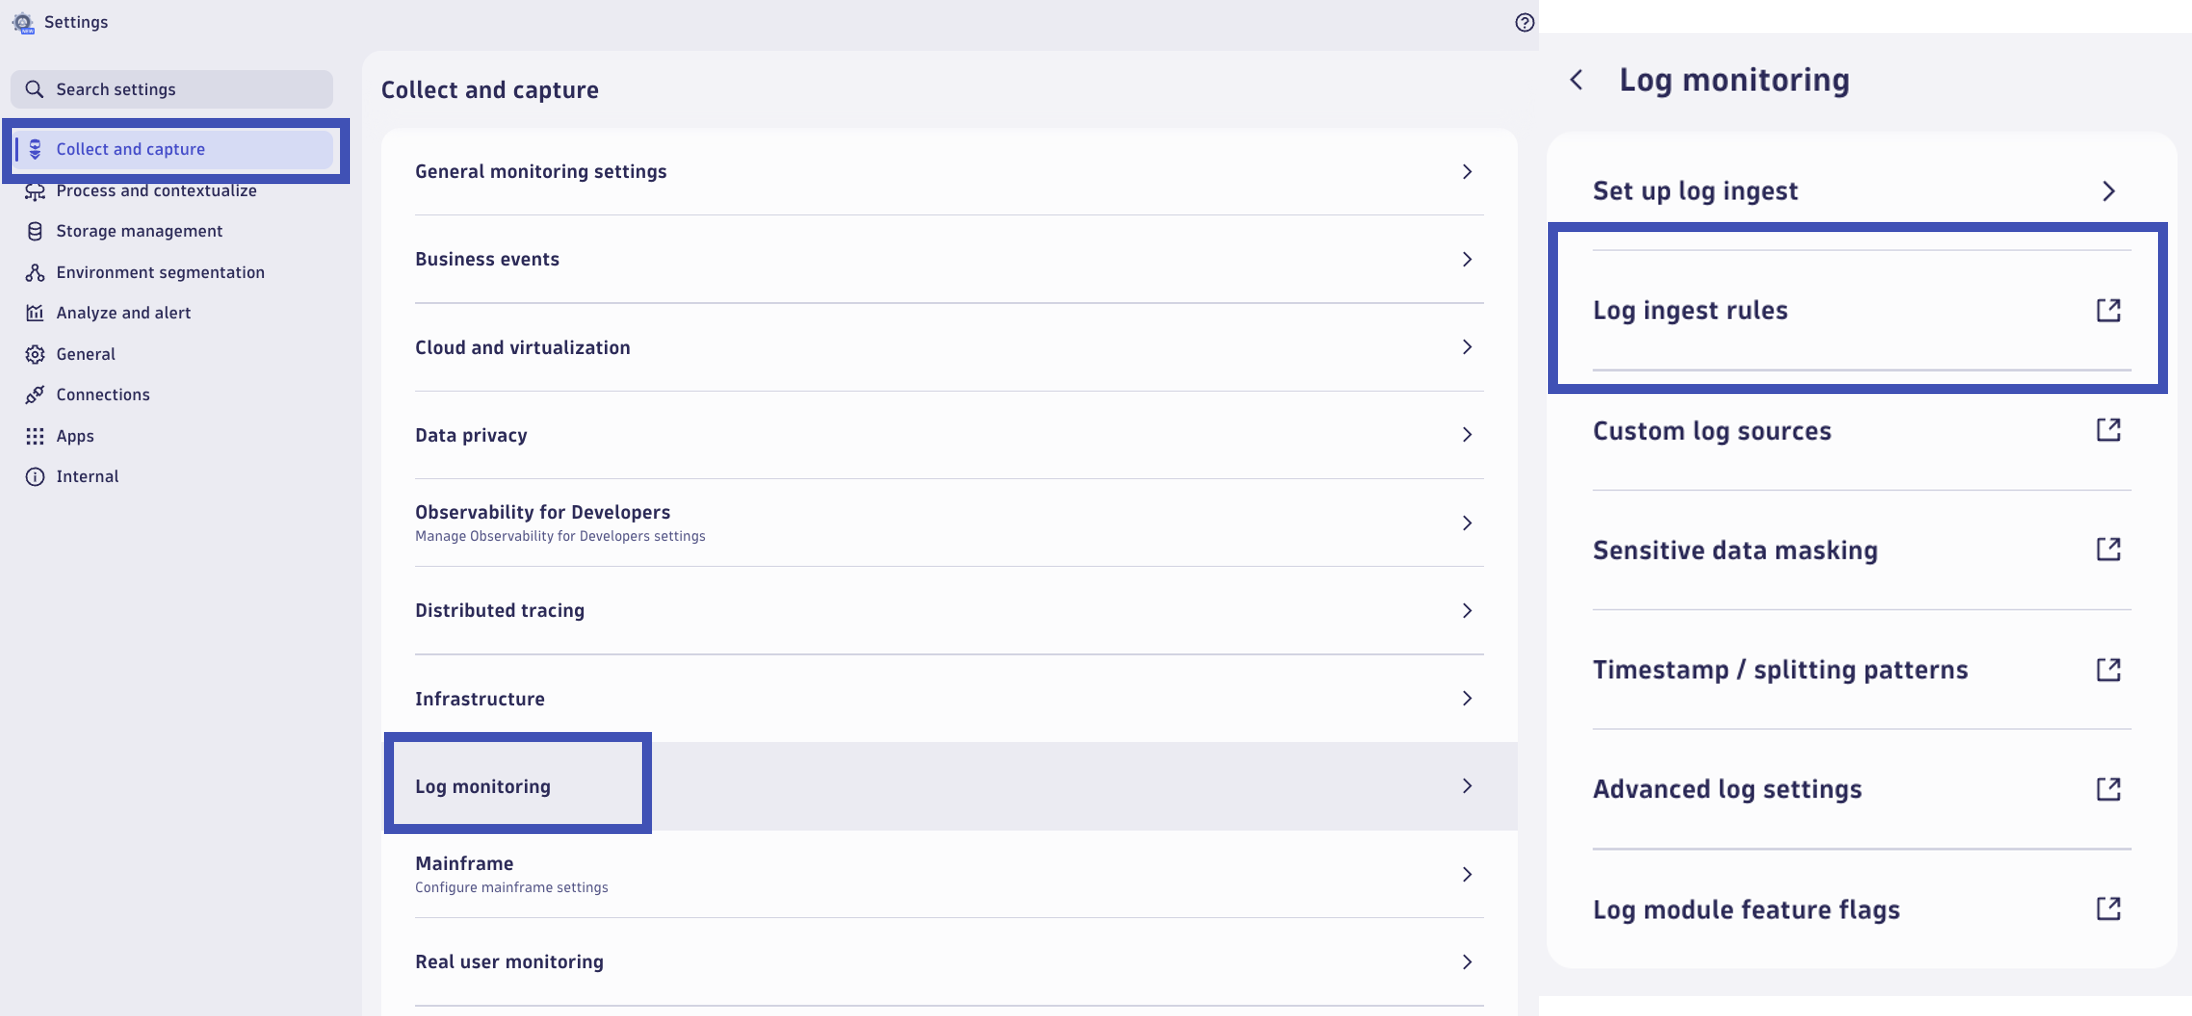Click the Collect and capture sidebar icon
2192x1016 pixels.
[35, 149]
